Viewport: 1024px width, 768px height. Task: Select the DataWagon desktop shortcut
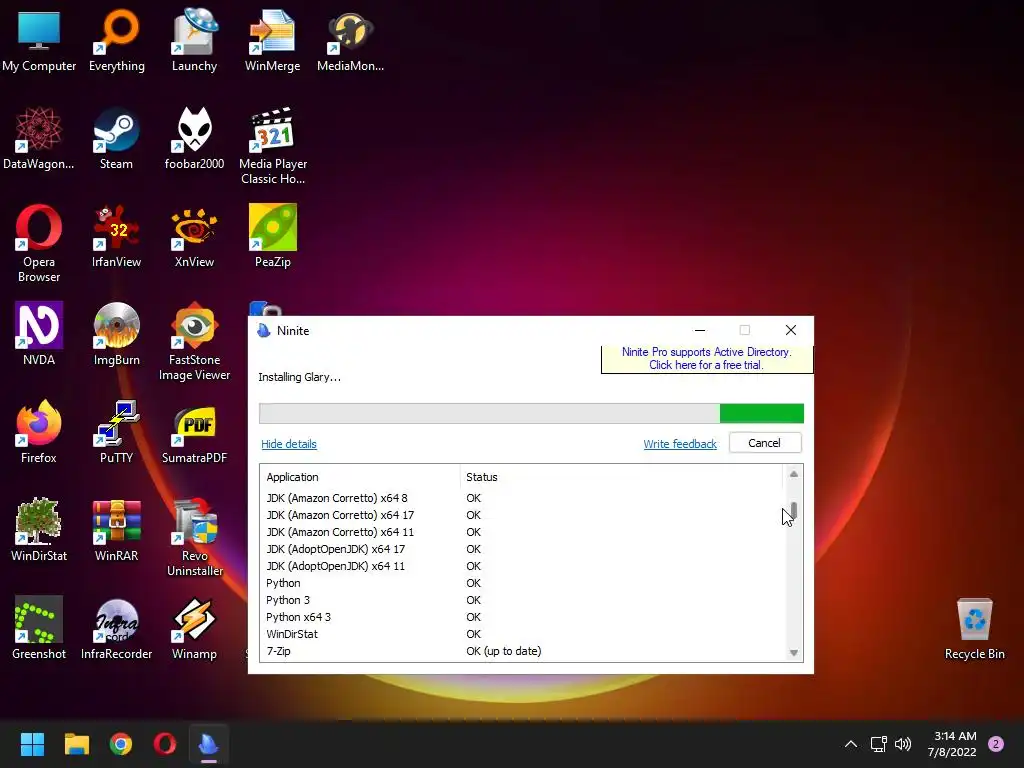pyautogui.click(x=39, y=138)
